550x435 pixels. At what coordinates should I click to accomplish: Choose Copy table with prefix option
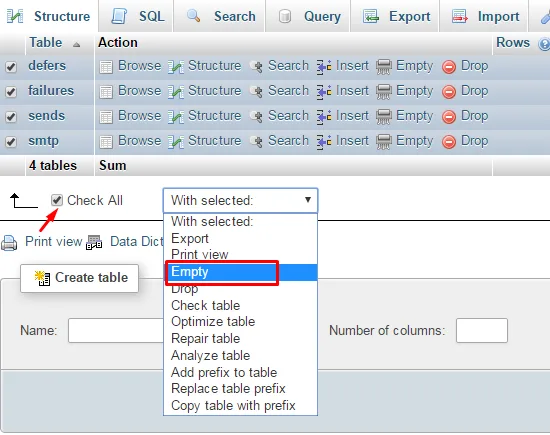coord(241,406)
